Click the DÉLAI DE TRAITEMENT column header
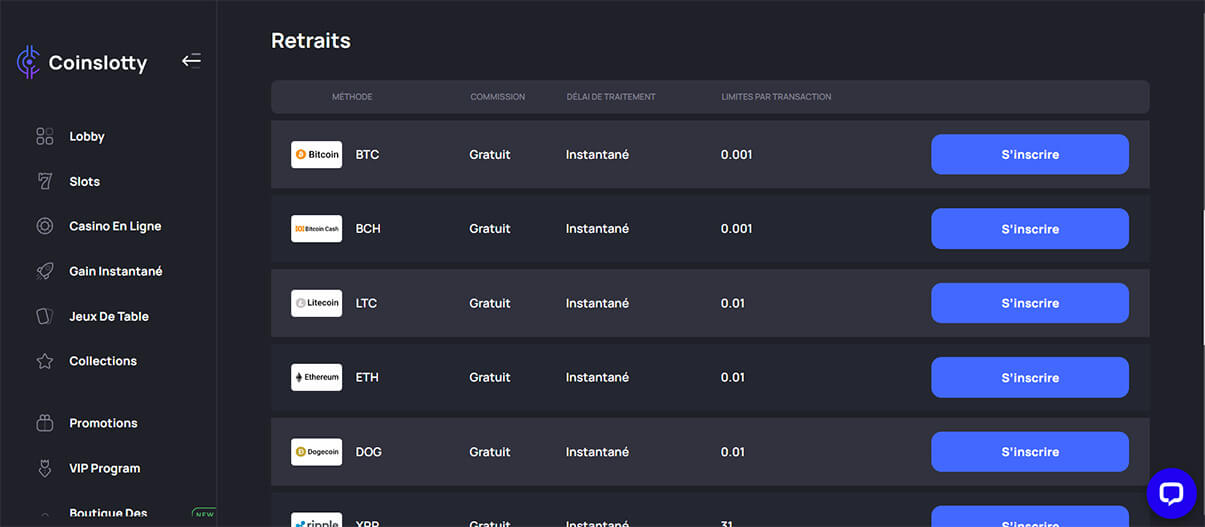 [611, 97]
